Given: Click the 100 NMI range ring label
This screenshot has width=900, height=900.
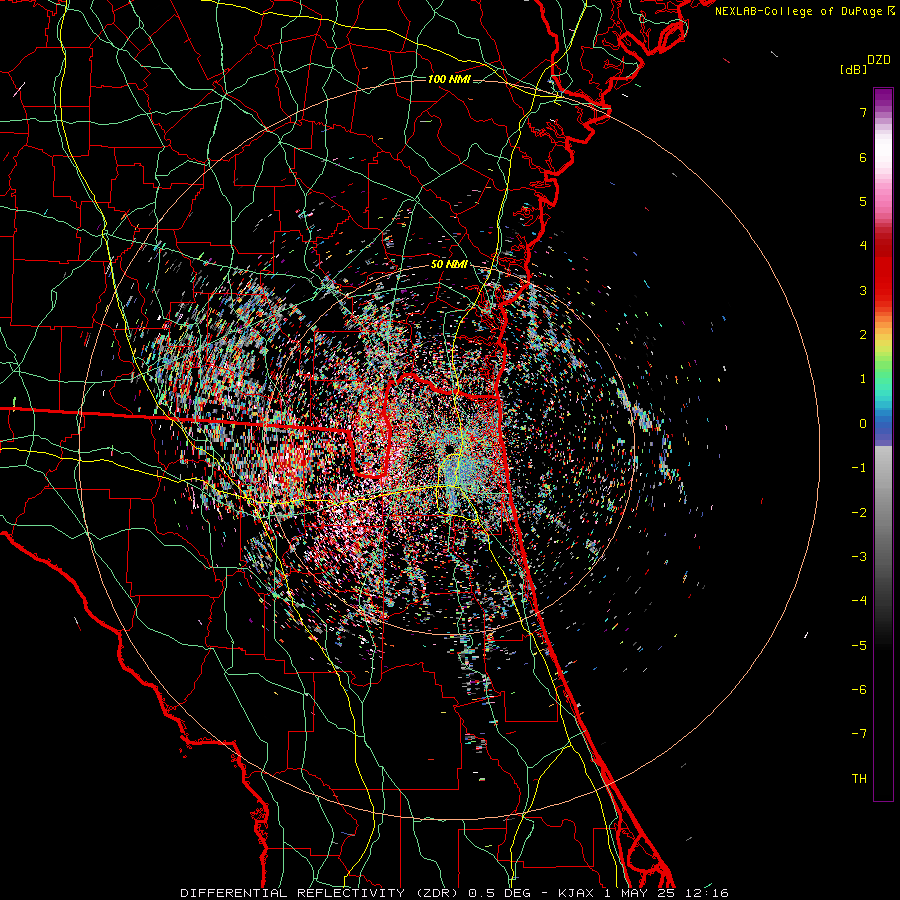Looking at the screenshot, I should (x=449, y=79).
